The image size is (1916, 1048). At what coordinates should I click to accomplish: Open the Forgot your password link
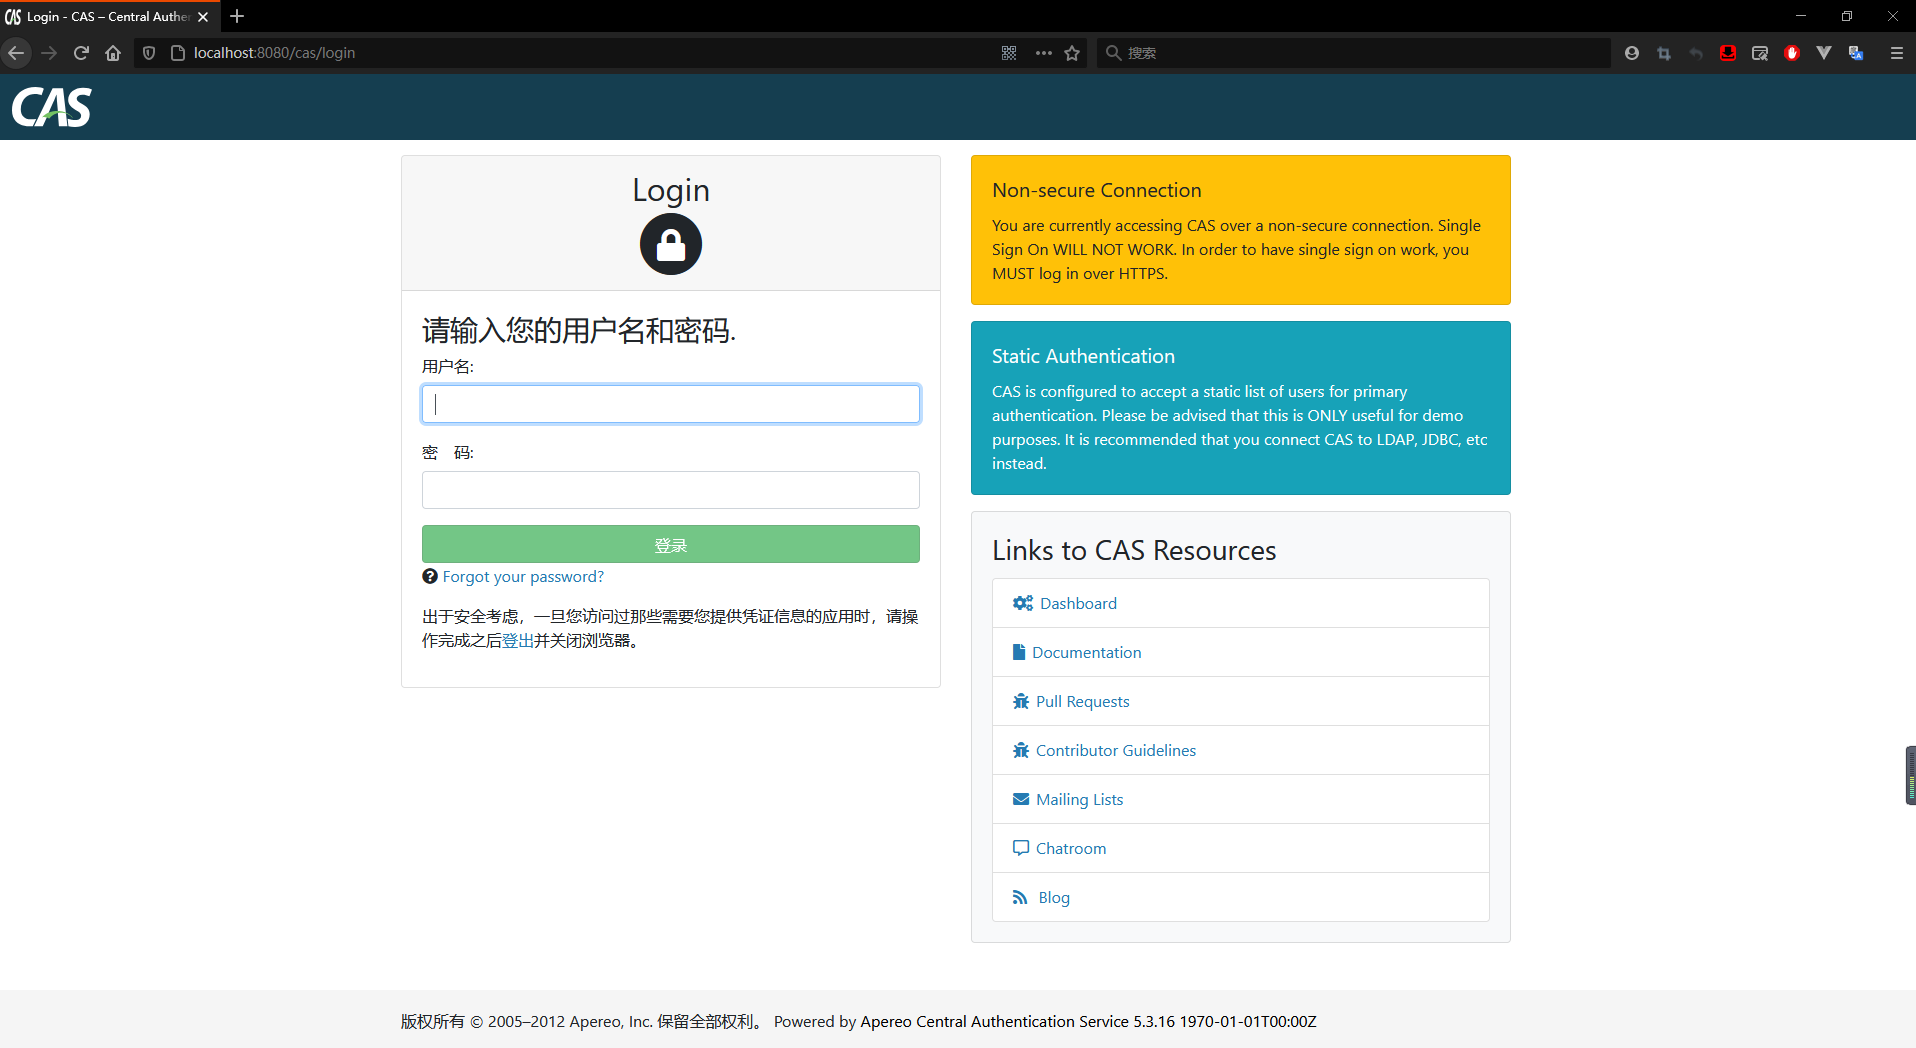click(523, 577)
